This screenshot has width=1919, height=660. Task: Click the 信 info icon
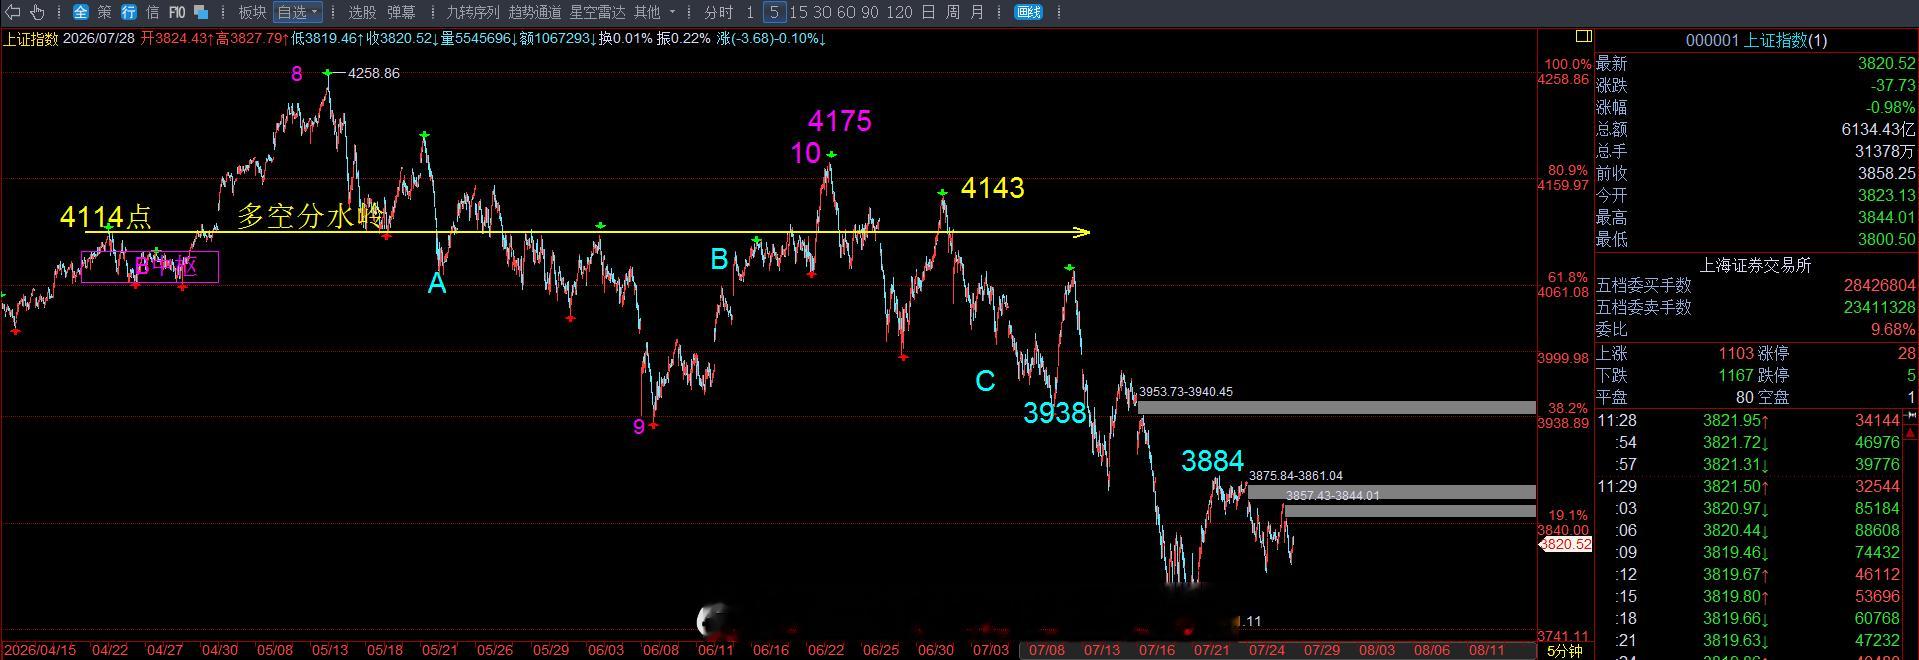coord(152,12)
